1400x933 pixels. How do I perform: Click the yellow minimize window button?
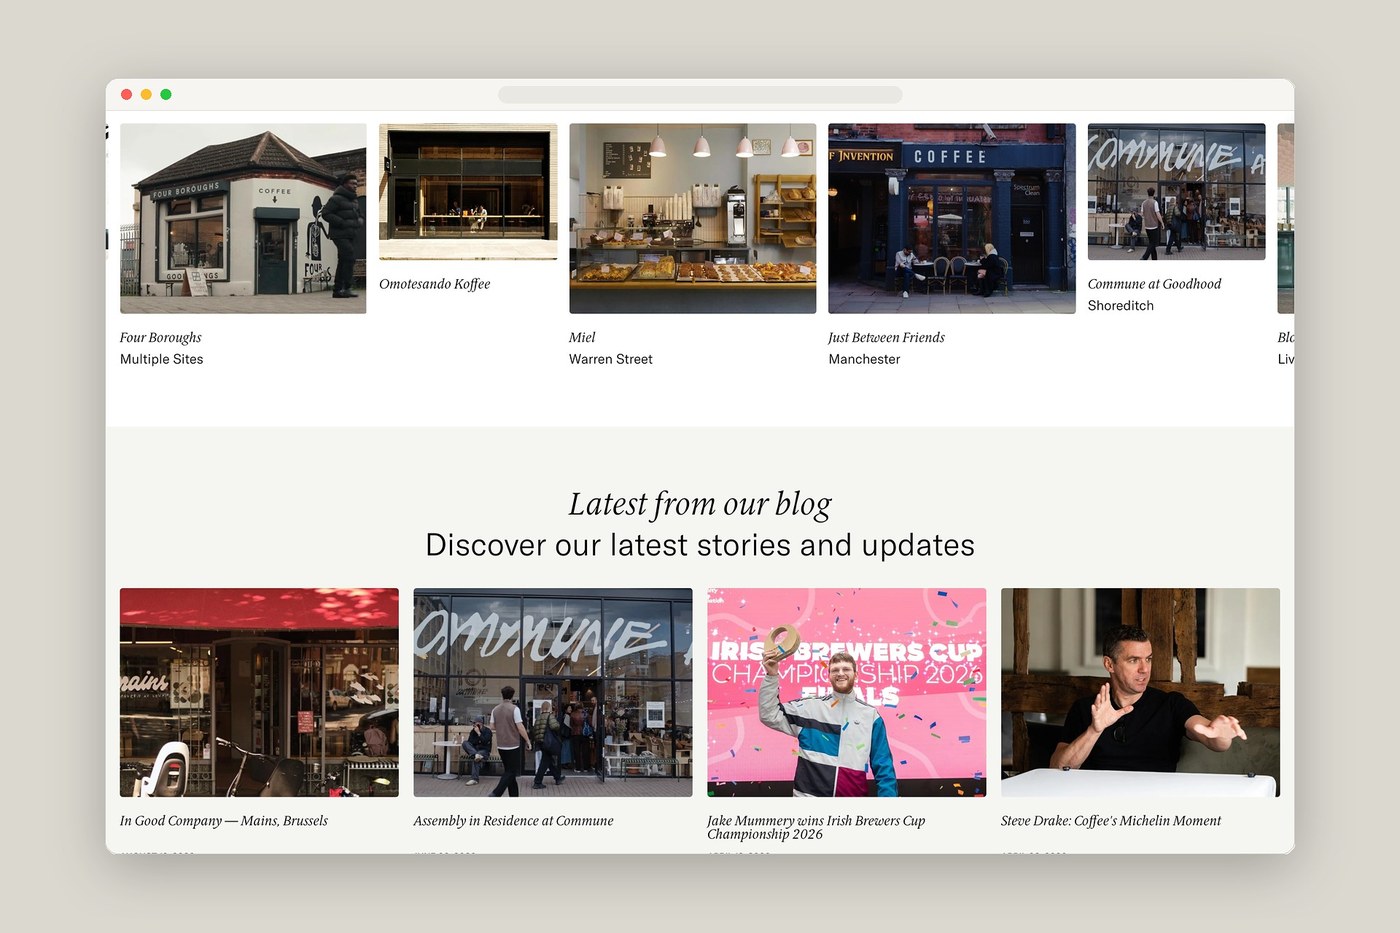pyautogui.click(x=146, y=94)
